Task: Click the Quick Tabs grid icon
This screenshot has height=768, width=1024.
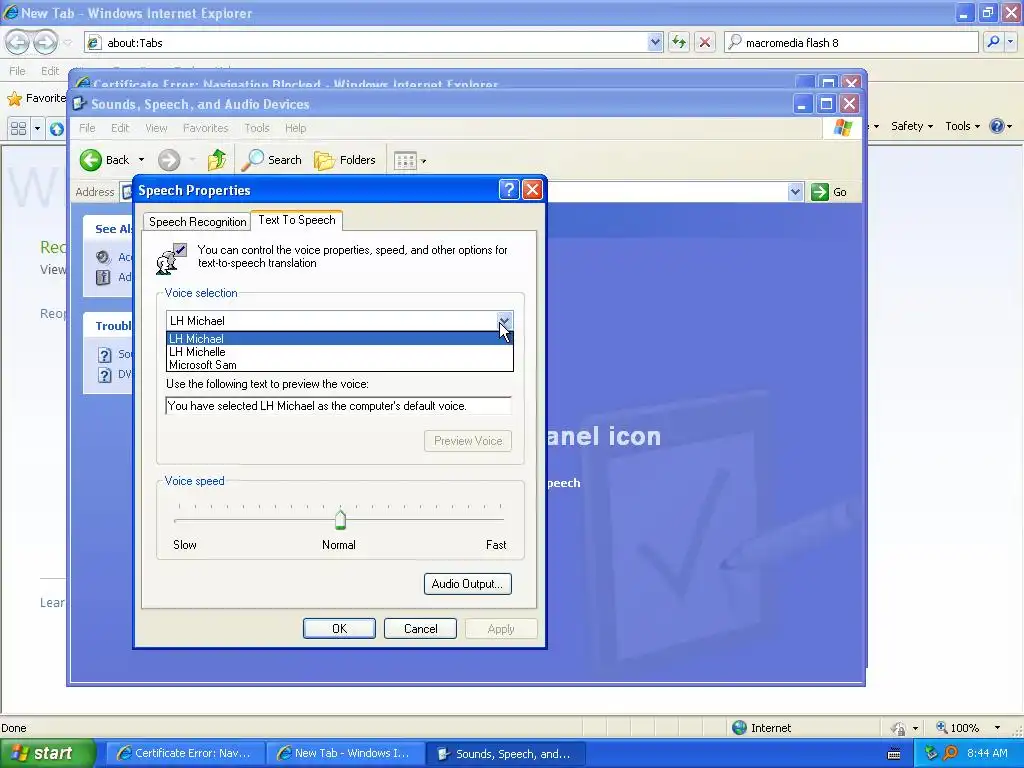Action: click(19, 128)
